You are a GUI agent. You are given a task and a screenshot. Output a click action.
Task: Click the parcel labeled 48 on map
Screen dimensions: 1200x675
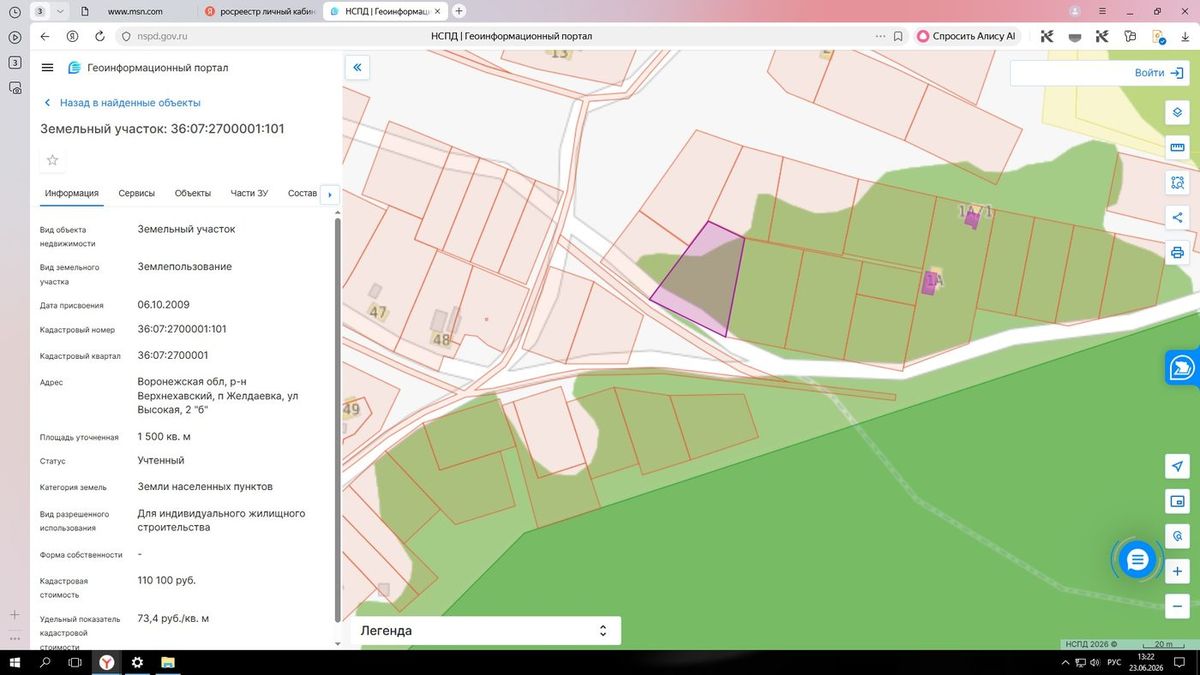441,339
